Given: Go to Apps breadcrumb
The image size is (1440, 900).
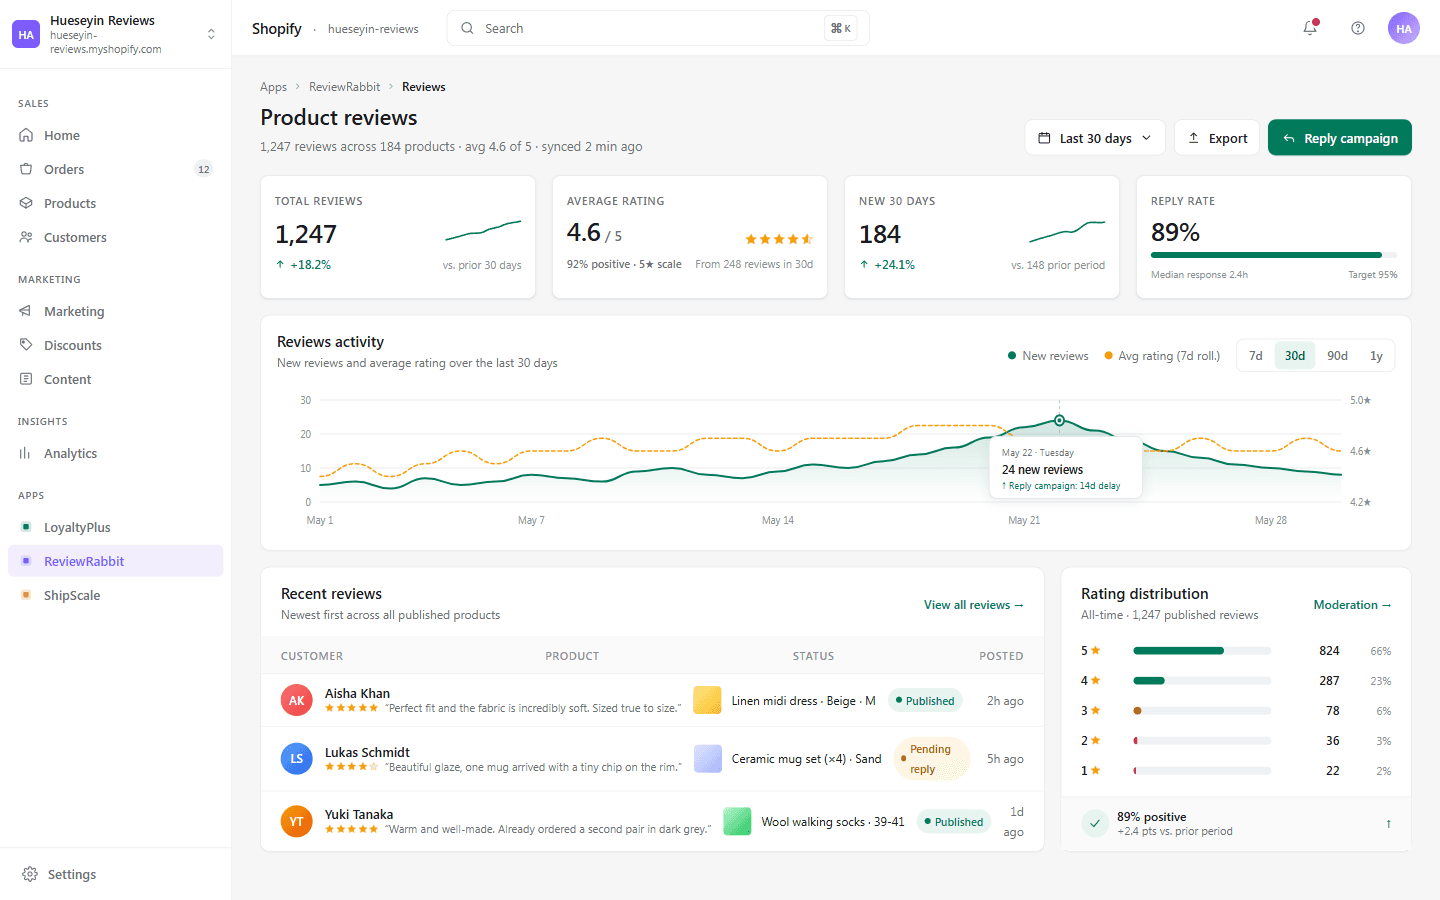Looking at the screenshot, I should [273, 87].
